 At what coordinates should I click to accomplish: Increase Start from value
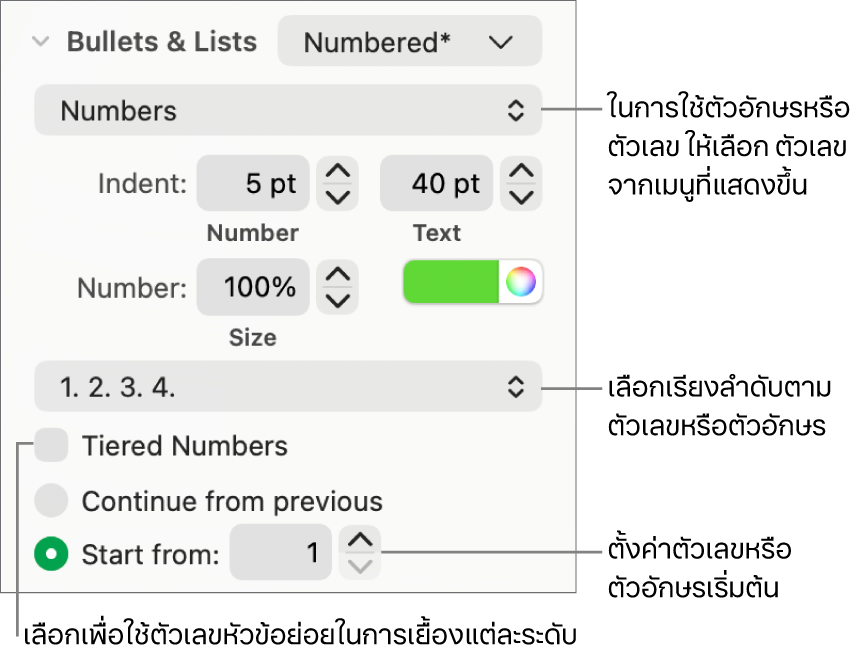pyautogui.click(x=360, y=541)
